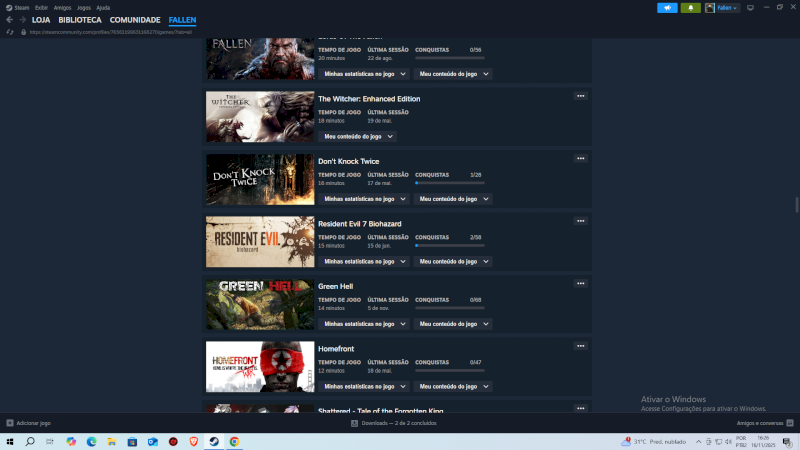Open Google Chrome from the taskbar
Viewport: 800px width, 450px height.
tap(234, 441)
